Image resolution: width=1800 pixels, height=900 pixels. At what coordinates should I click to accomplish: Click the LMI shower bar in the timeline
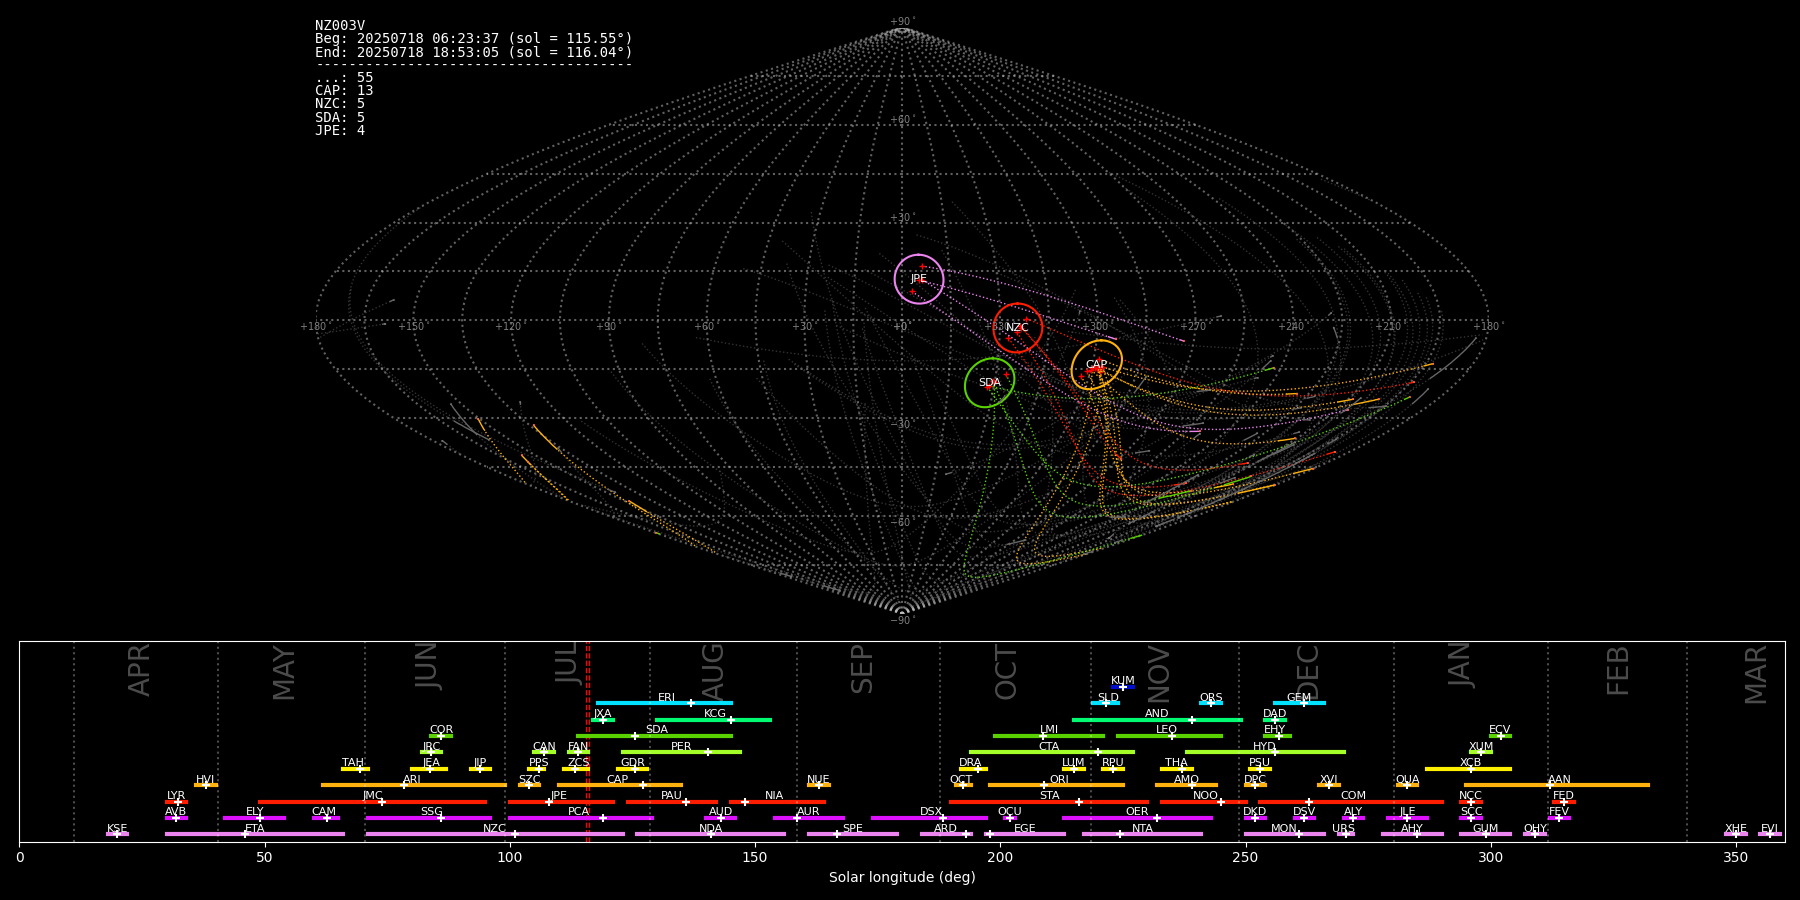coord(1048,736)
